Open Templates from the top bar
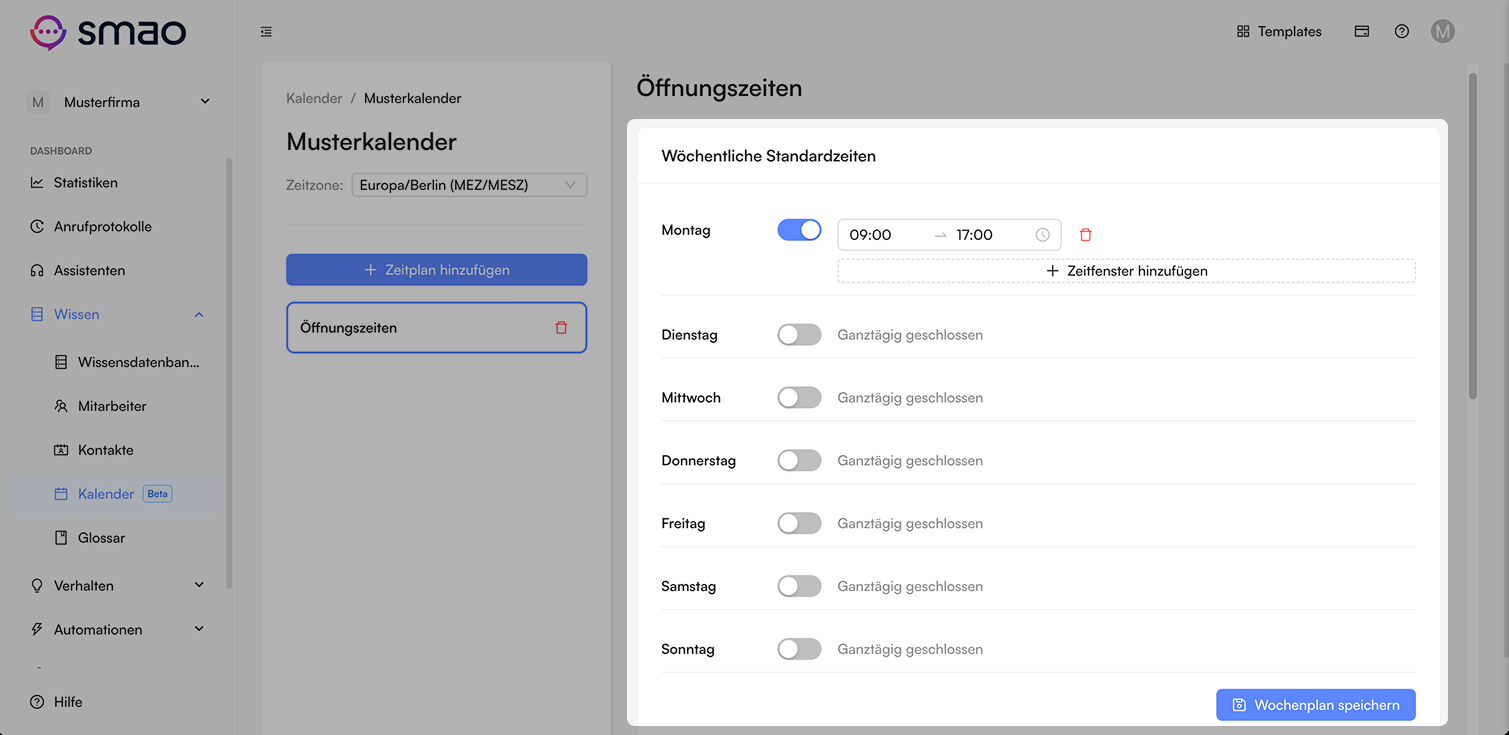The height and width of the screenshot is (735, 1509). (1279, 31)
